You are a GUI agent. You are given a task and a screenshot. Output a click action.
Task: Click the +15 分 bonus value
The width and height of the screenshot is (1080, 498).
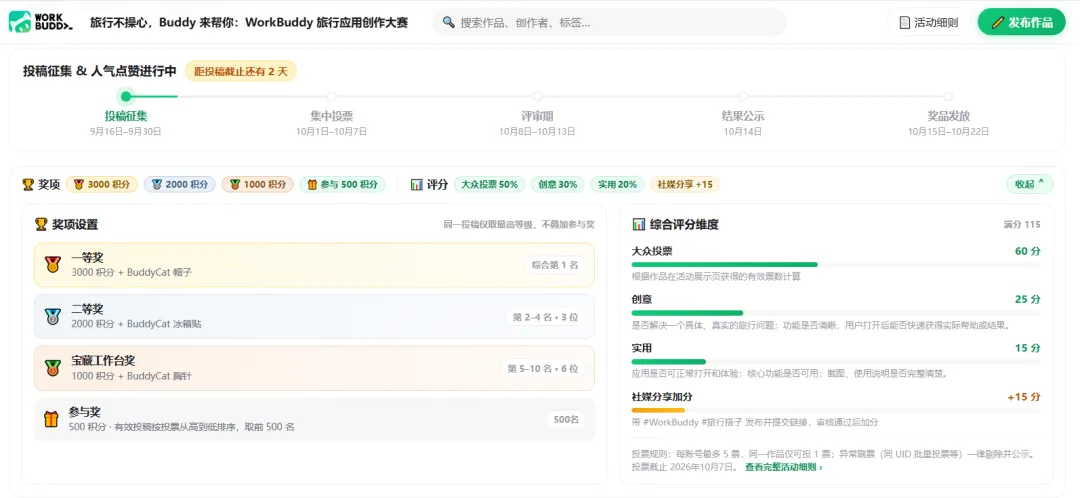pos(1024,397)
